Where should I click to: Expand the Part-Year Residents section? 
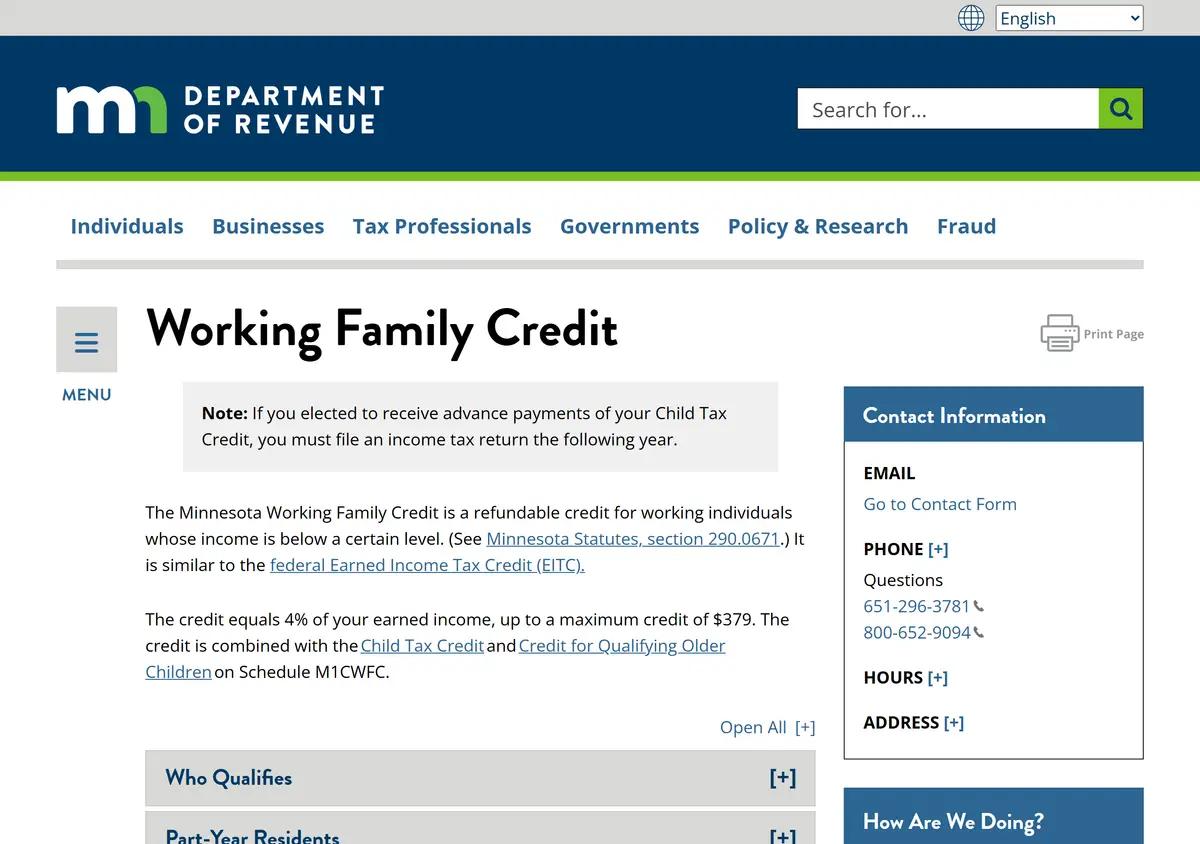tap(480, 828)
